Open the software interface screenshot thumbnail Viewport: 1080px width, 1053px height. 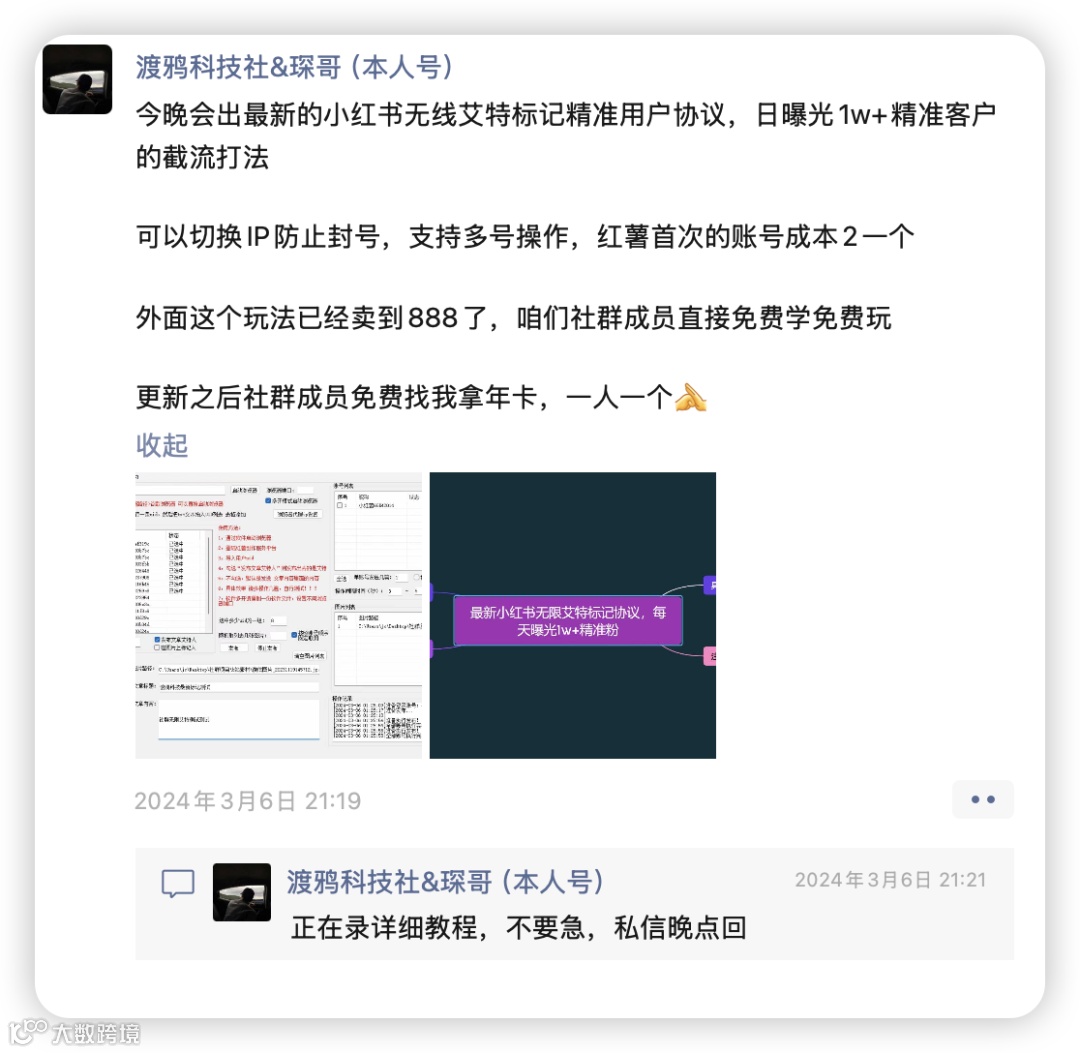tap(278, 615)
